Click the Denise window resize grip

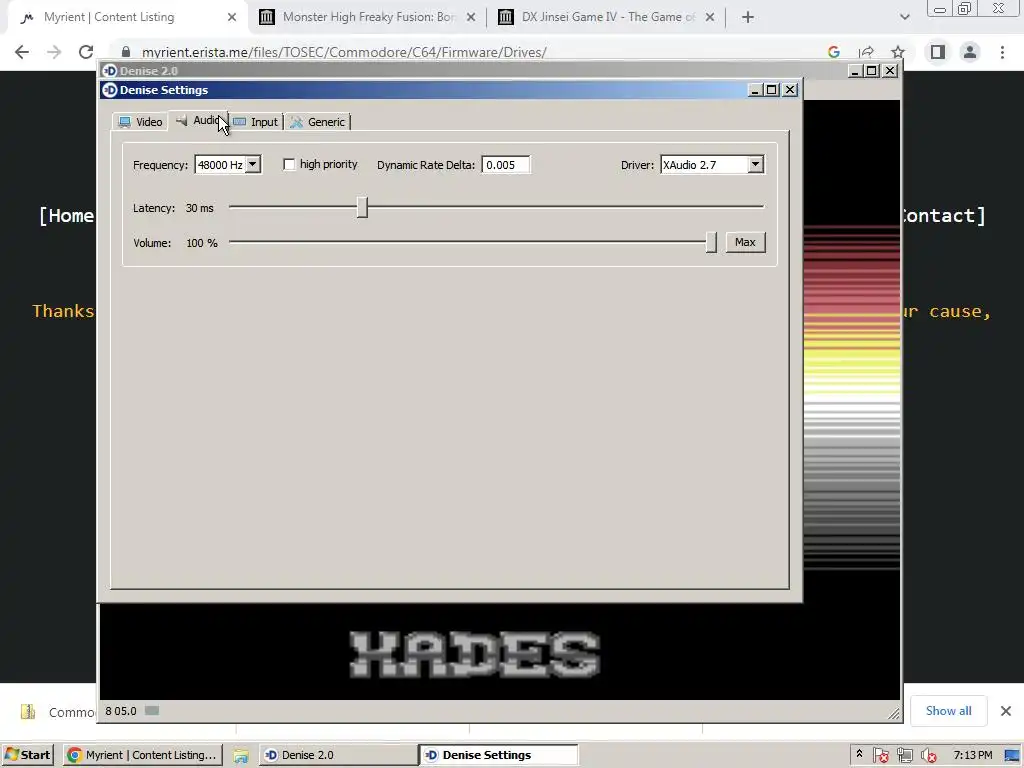point(893,714)
